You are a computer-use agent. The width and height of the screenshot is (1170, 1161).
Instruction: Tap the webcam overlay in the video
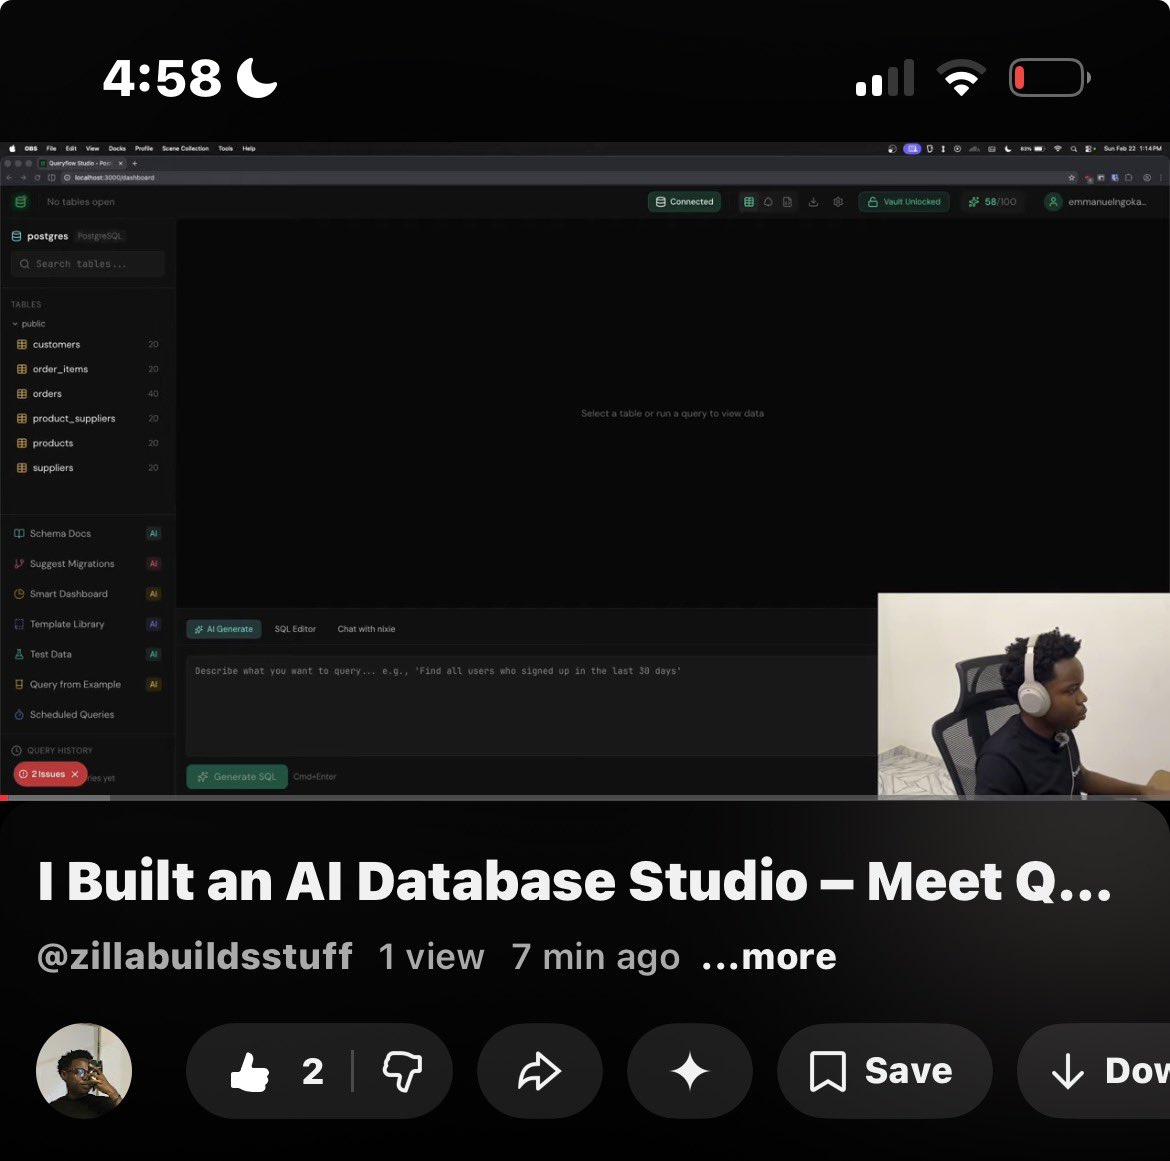tap(1024, 695)
